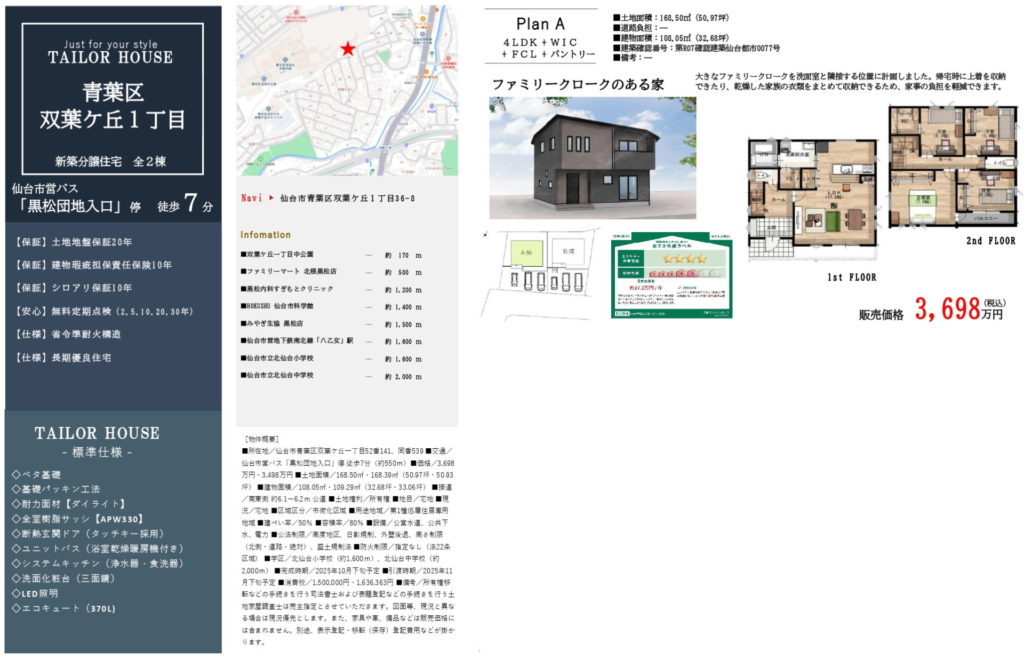Click the green house-shaped energy label

(x=671, y=277)
